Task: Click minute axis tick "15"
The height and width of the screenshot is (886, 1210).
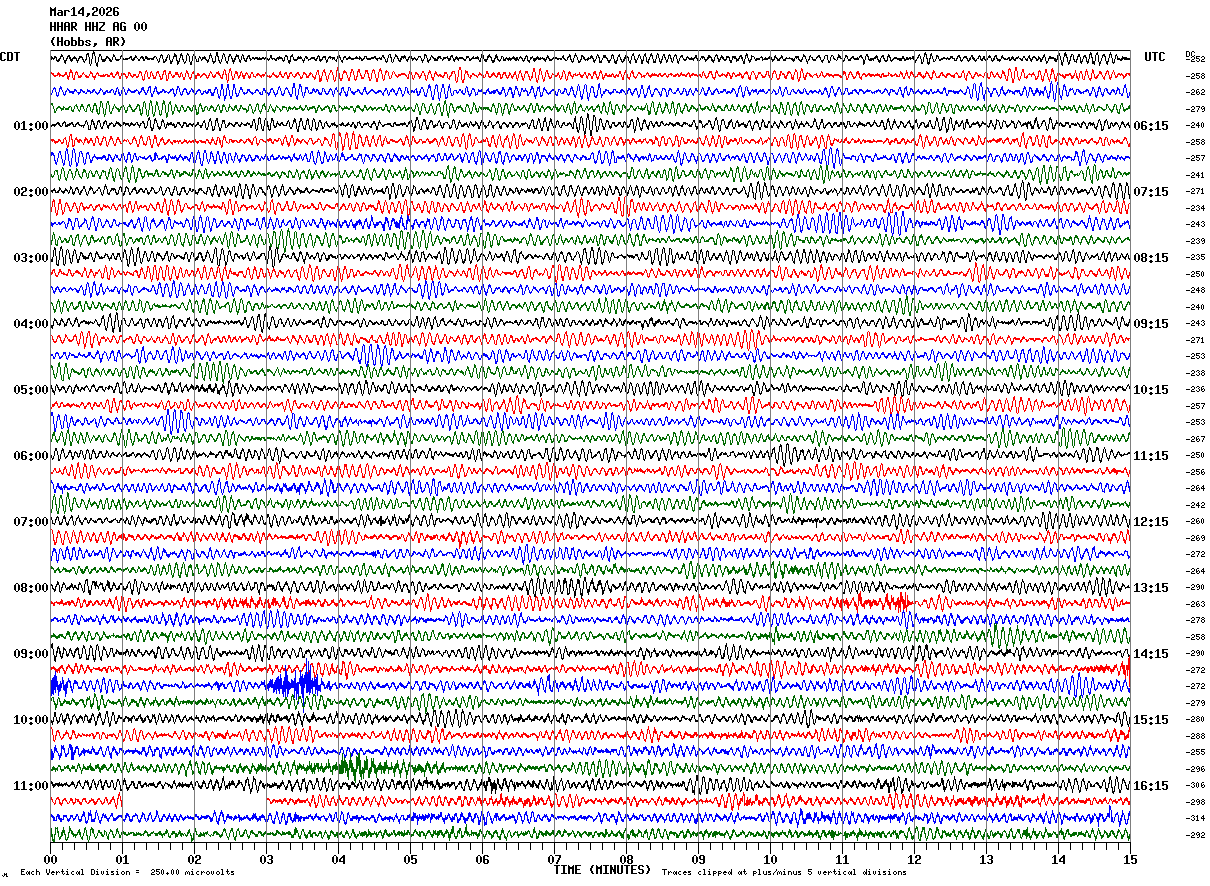Action: (1130, 859)
